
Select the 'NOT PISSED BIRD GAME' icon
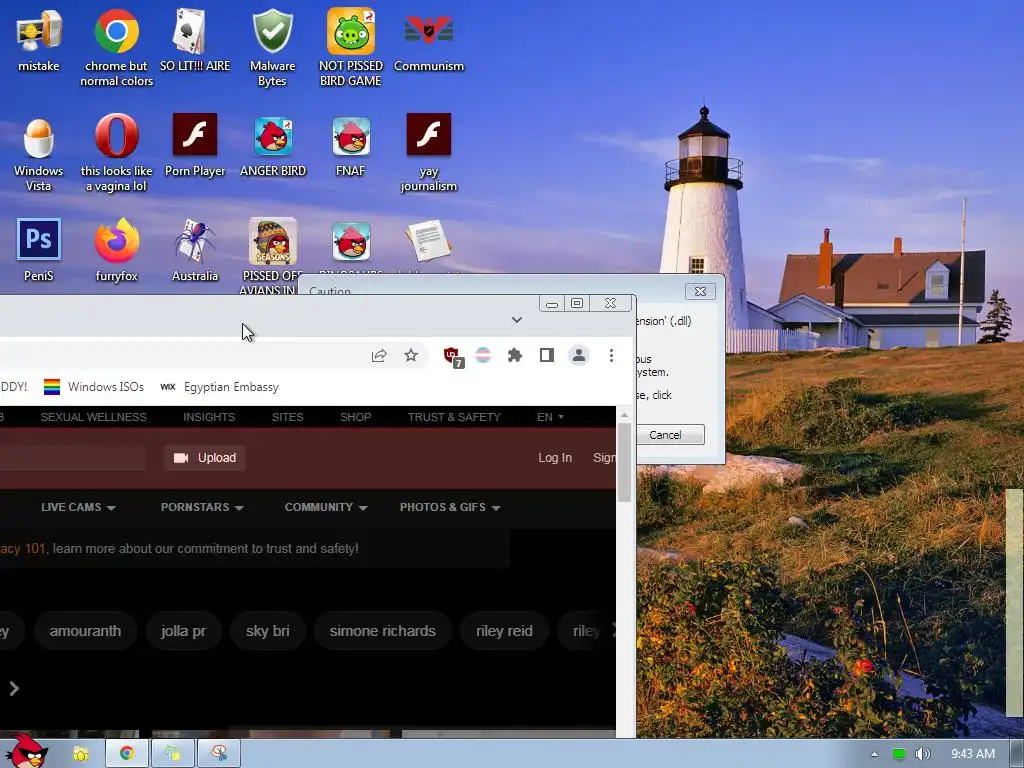(351, 47)
